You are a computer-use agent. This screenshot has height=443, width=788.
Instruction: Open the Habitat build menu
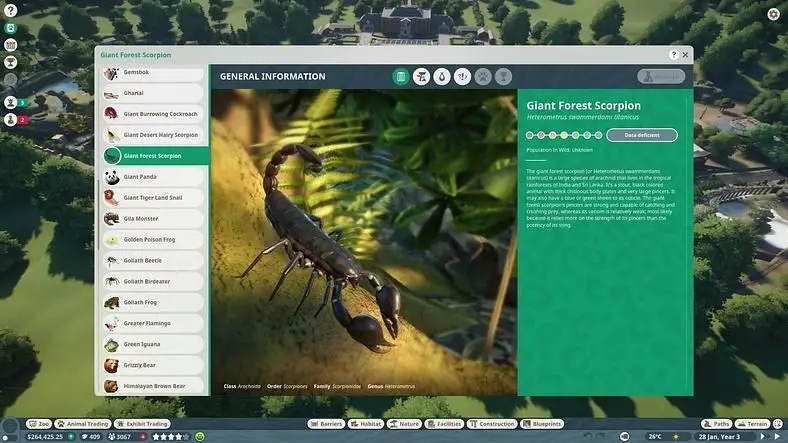tap(365, 424)
